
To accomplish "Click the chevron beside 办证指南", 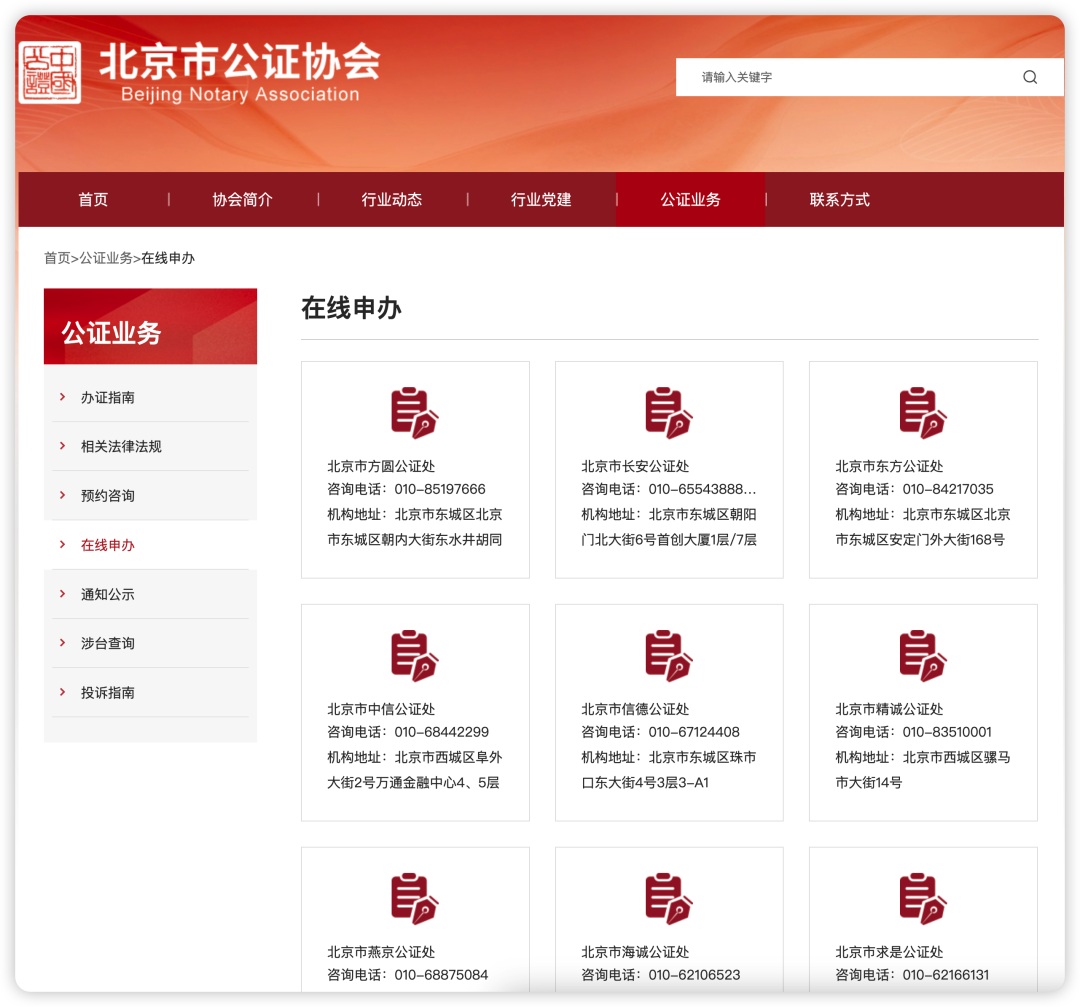I will [x=63, y=397].
